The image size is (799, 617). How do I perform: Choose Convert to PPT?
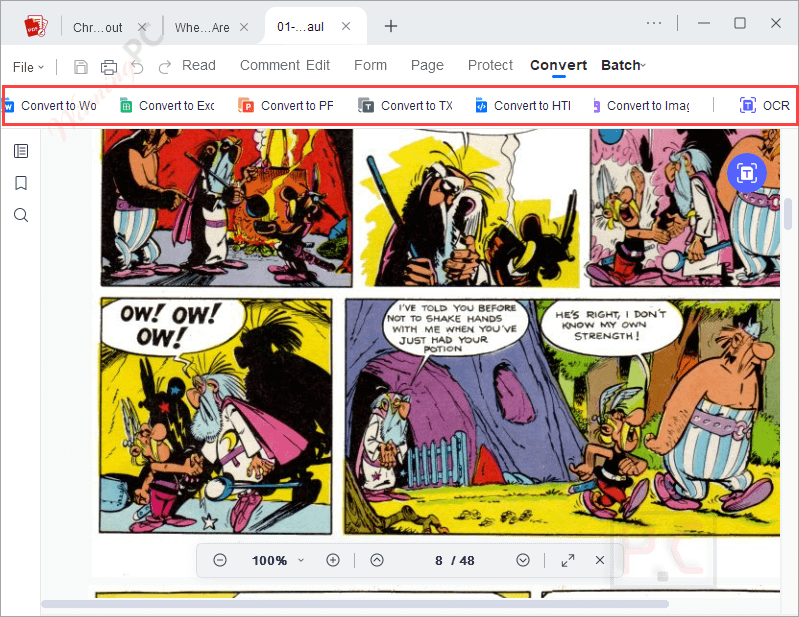[286, 105]
